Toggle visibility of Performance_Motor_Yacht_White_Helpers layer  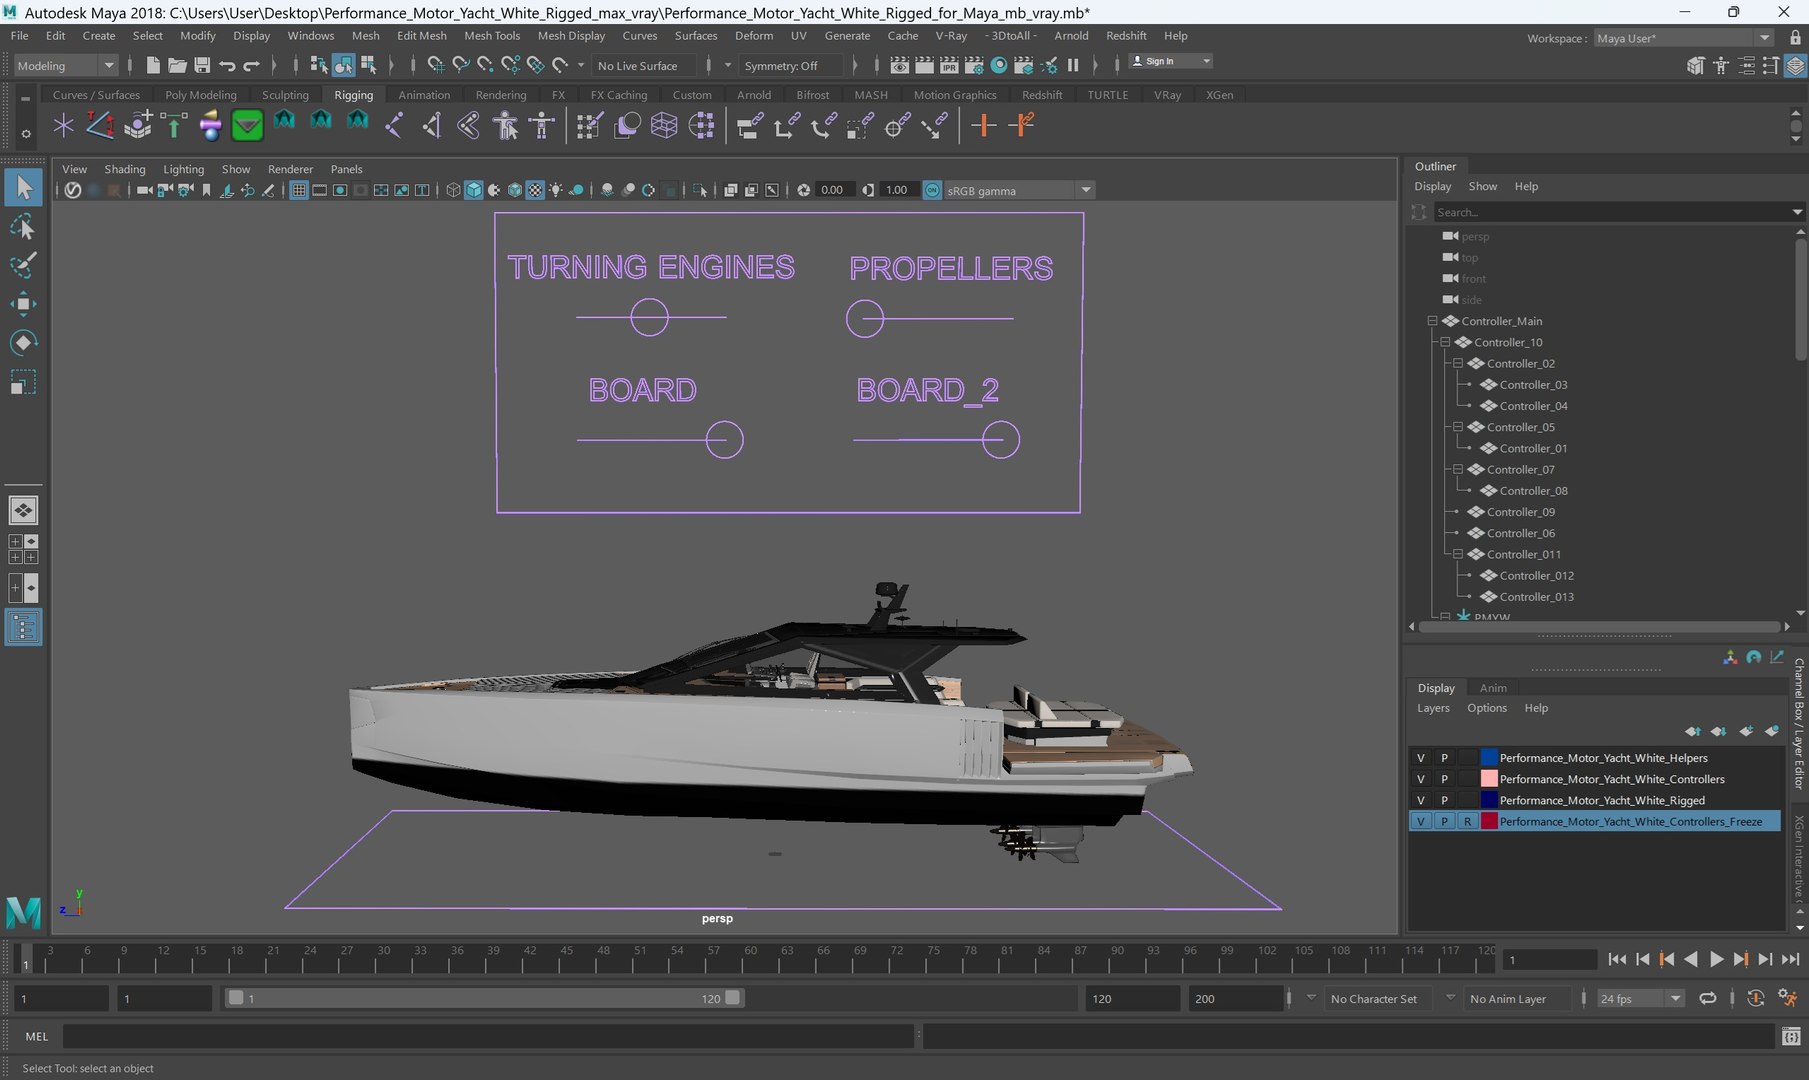coord(1420,758)
